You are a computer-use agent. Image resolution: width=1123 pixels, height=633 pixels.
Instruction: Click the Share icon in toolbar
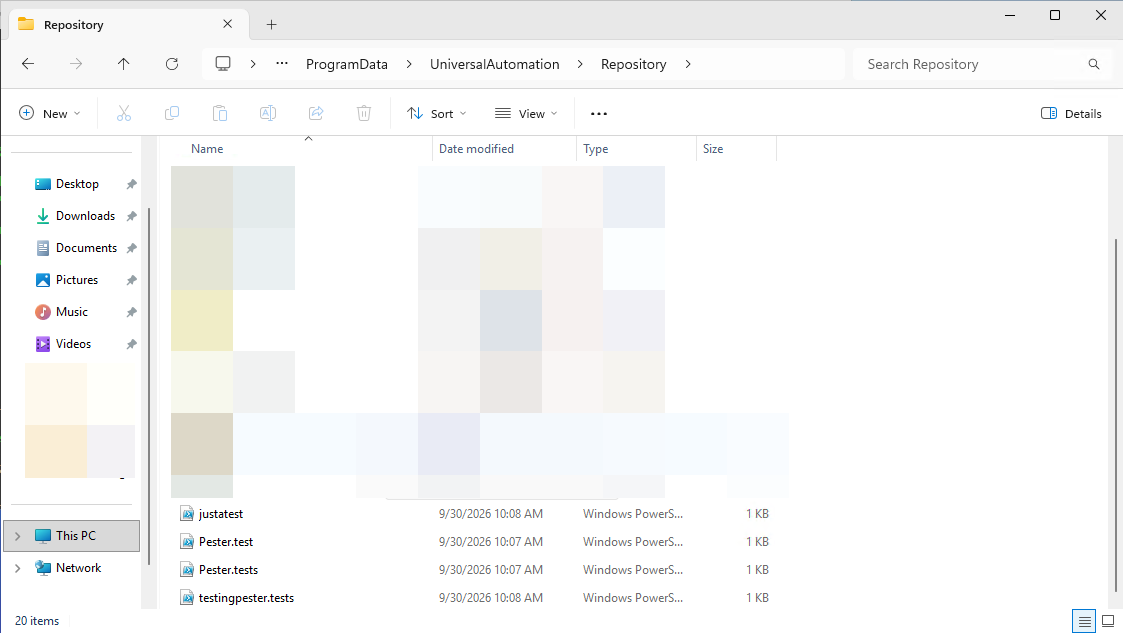[x=316, y=113]
